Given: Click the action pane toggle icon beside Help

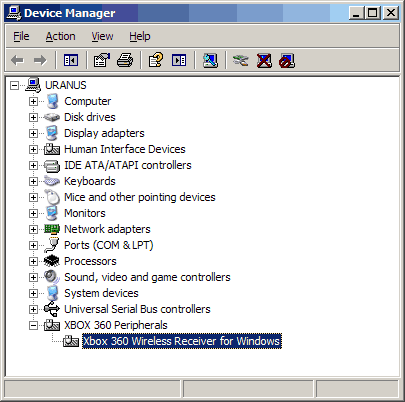Looking at the screenshot, I should 179,60.
